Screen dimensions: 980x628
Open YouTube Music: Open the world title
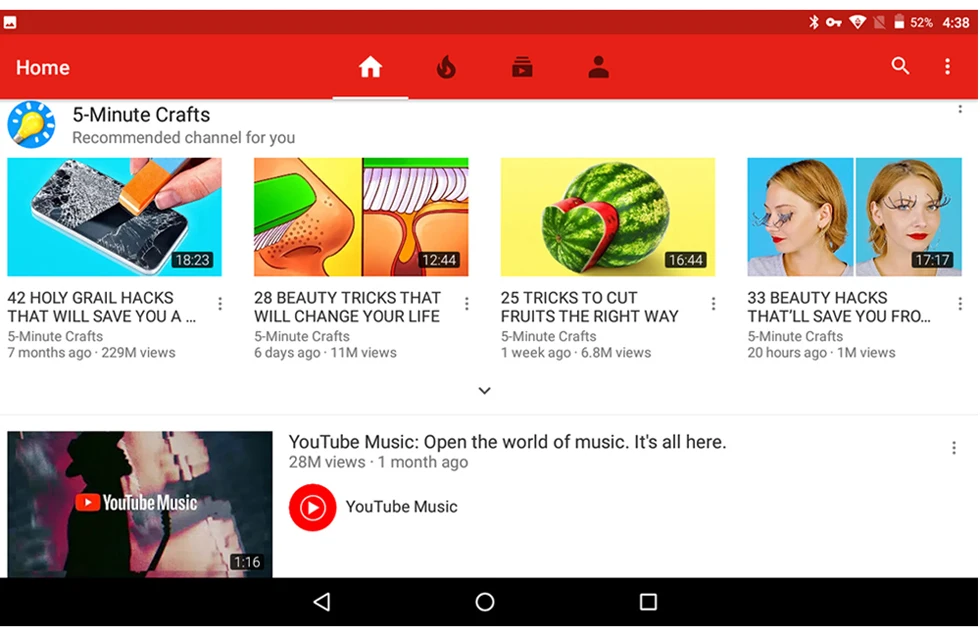(x=508, y=442)
